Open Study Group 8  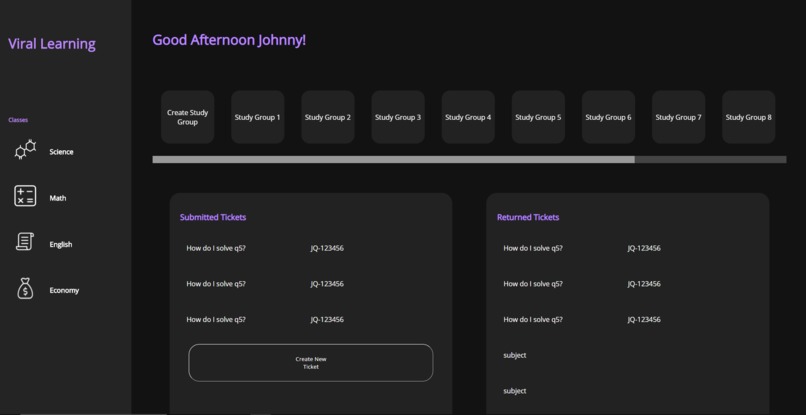pos(748,117)
